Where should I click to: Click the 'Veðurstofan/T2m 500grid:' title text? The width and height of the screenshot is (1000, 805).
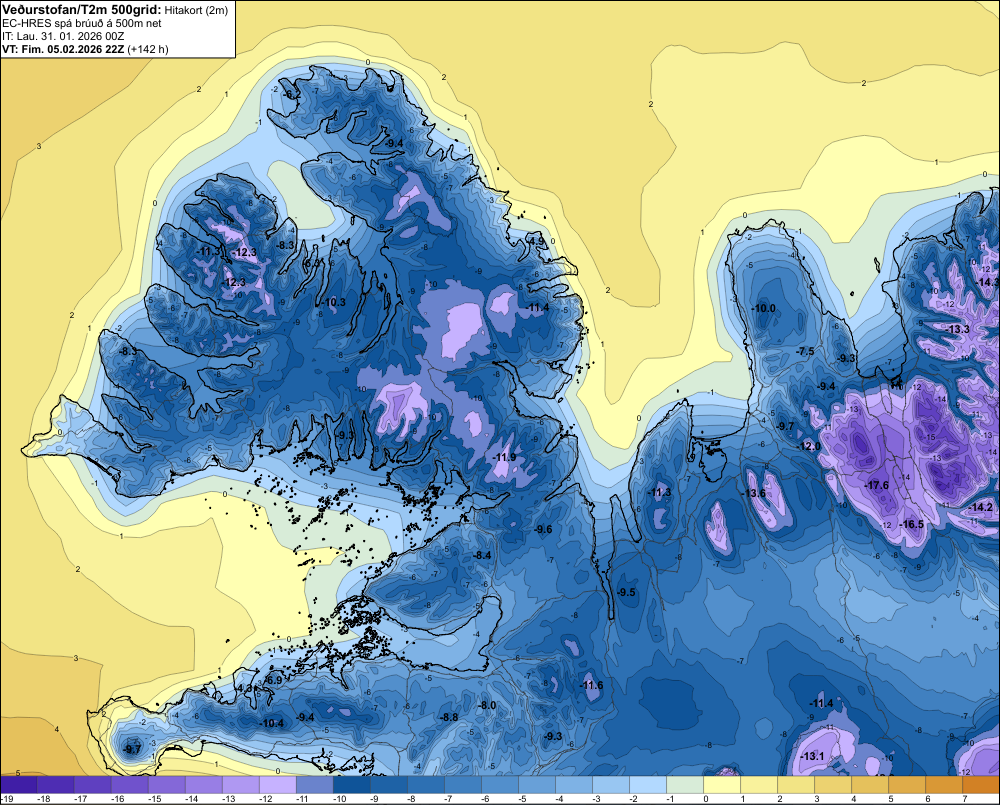click(82, 10)
